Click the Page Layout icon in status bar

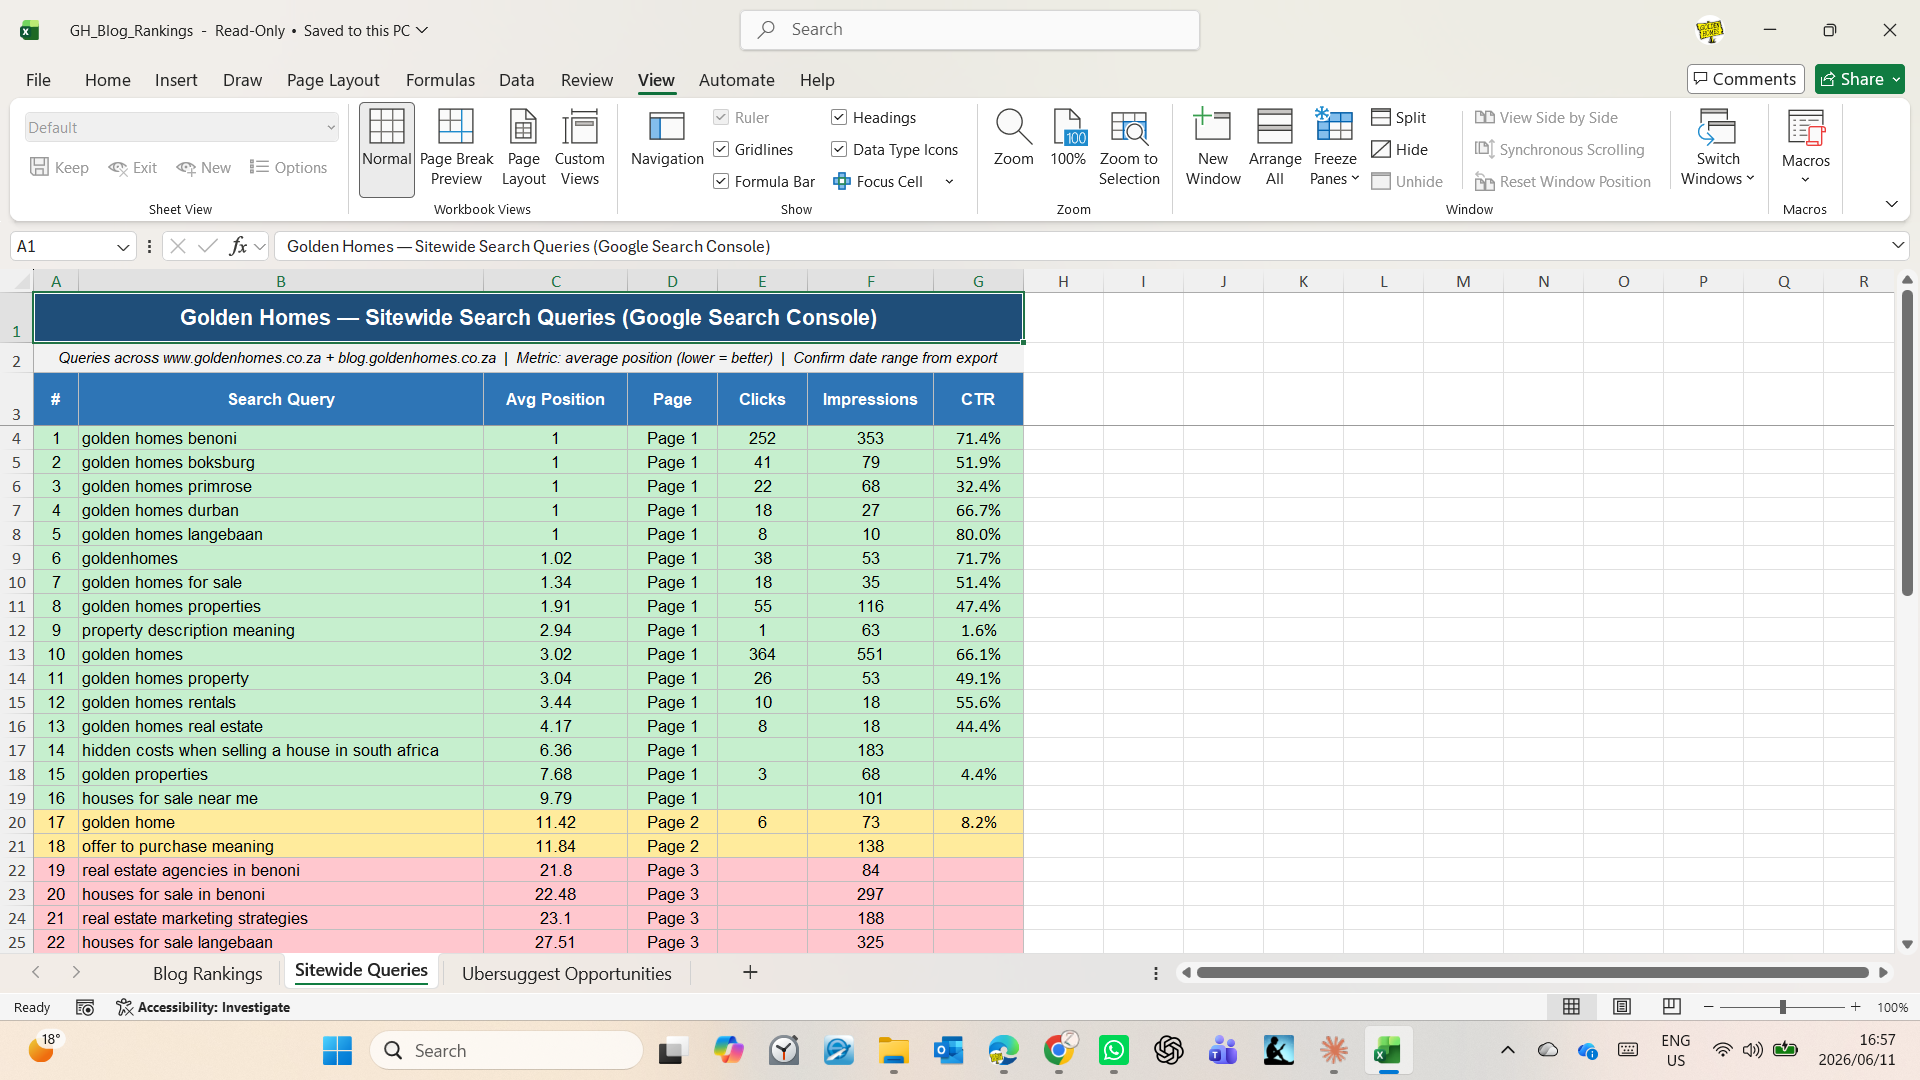(x=1622, y=1007)
